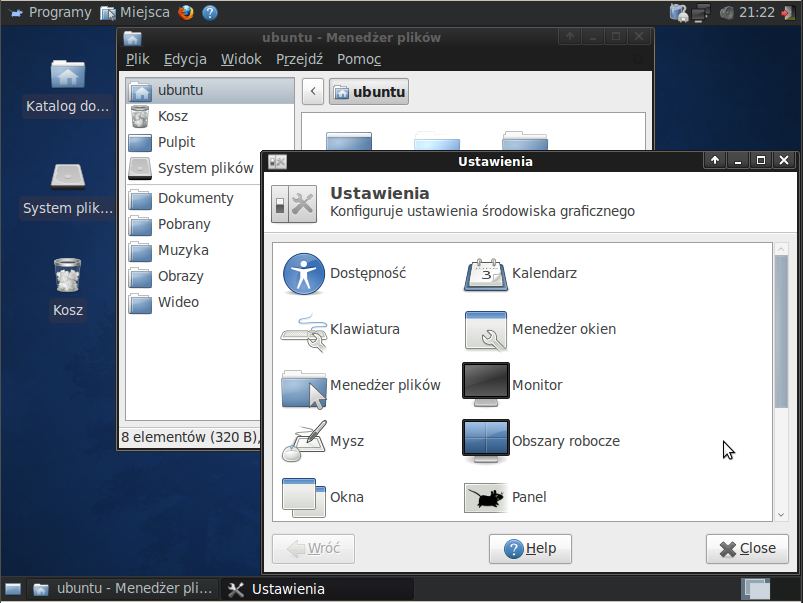Open the Programy applications menu
This screenshot has width=803, height=603.
(50, 13)
